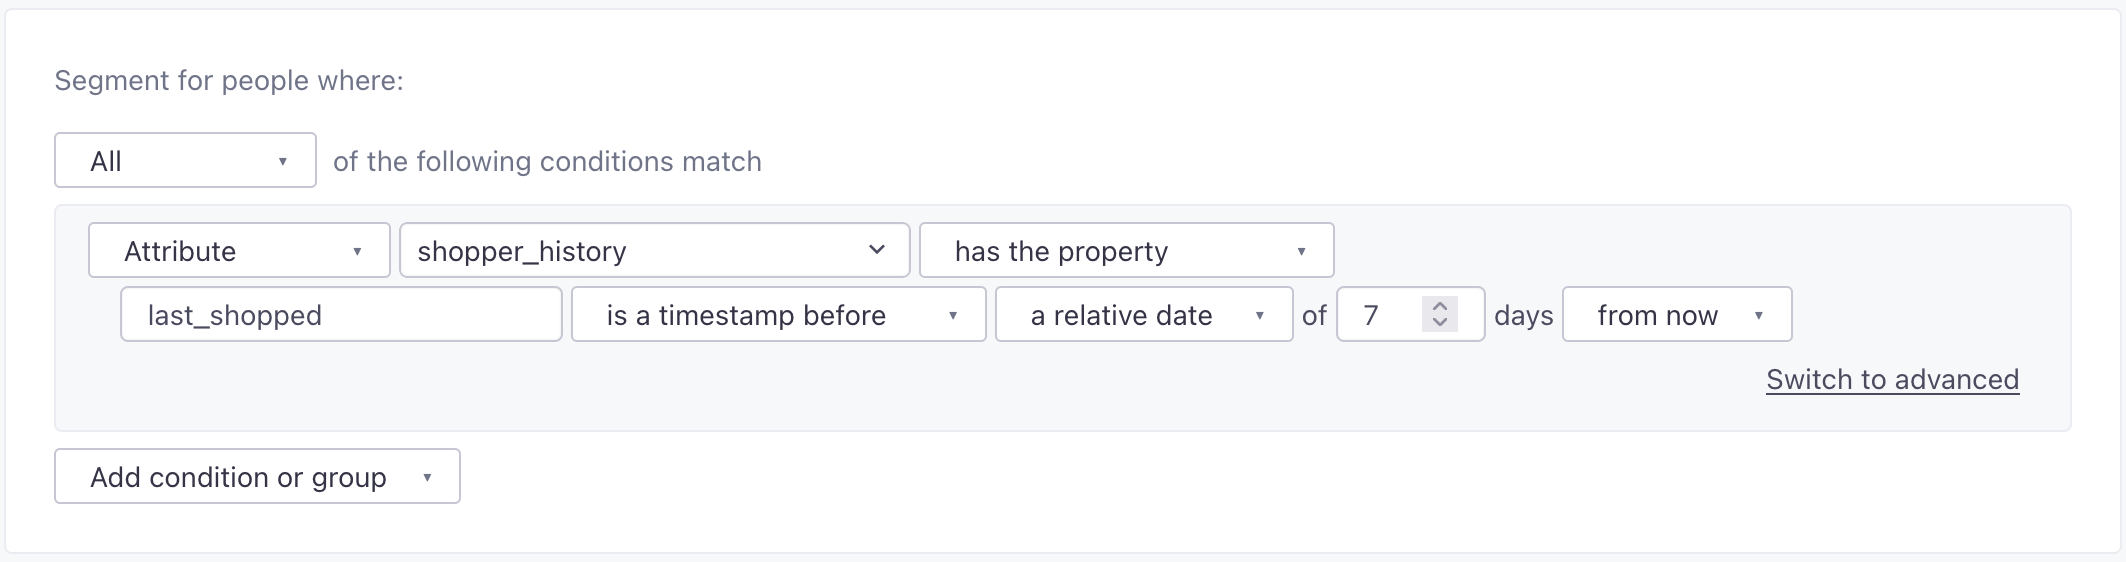Increase days with the stepper up arrow
Viewport: 2126px width, 562px height.
point(1440,306)
